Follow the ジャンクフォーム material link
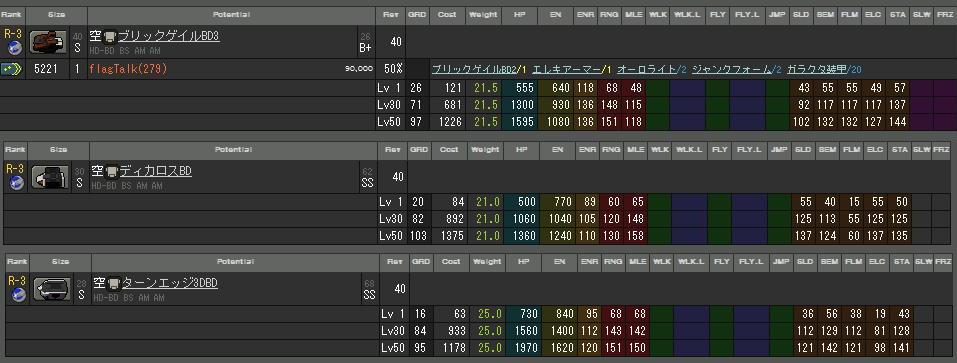The width and height of the screenshot is (957, 363). (731, 70)
